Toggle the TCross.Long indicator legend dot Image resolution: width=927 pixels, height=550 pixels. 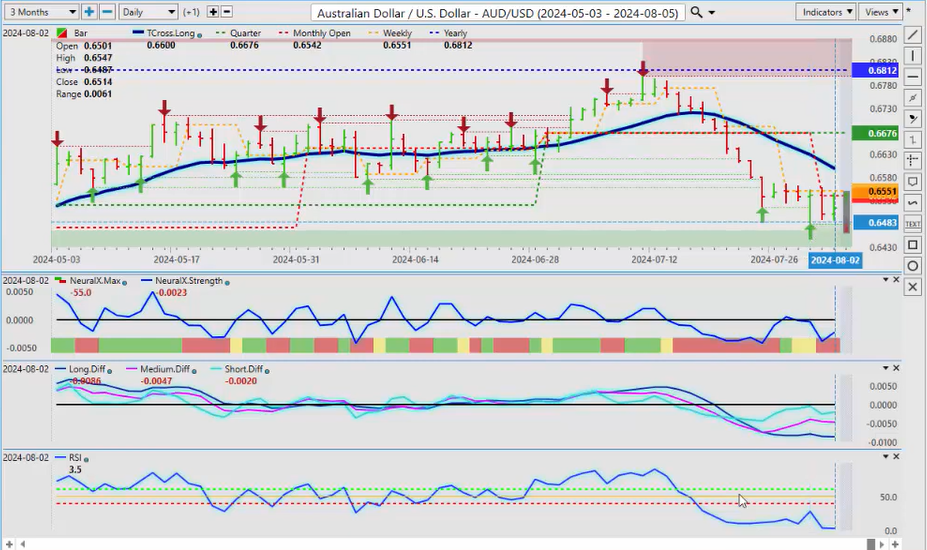199,34
